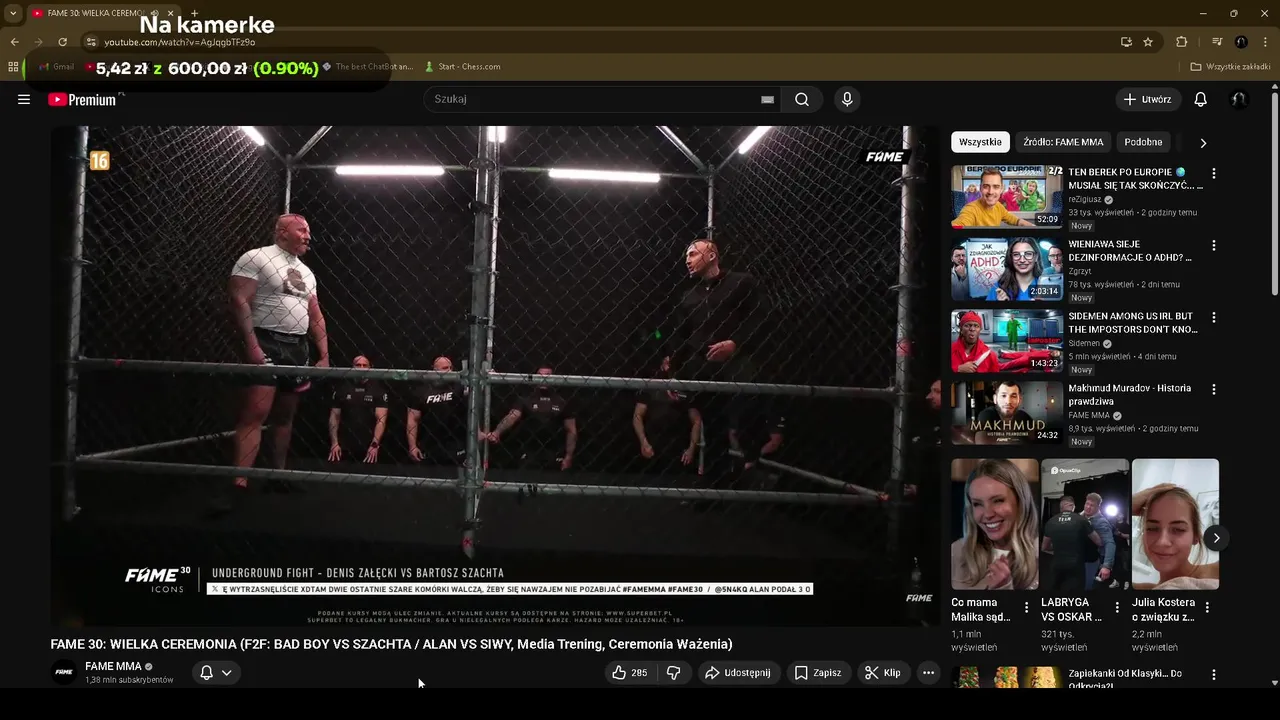
Task: Open options for LABRYGA VS OSKAR short
Action: pos(1117,607)
